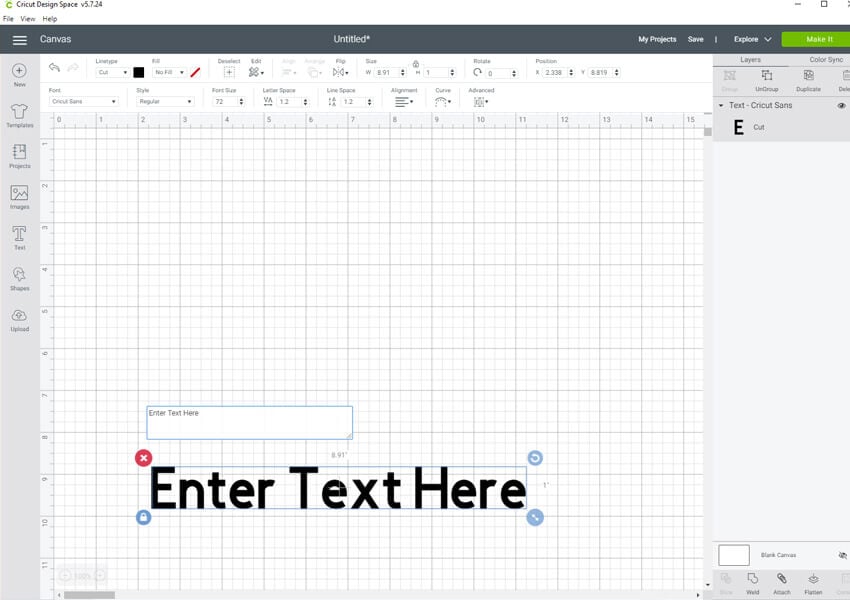Click the Blank Canvas white swatch

733,556
